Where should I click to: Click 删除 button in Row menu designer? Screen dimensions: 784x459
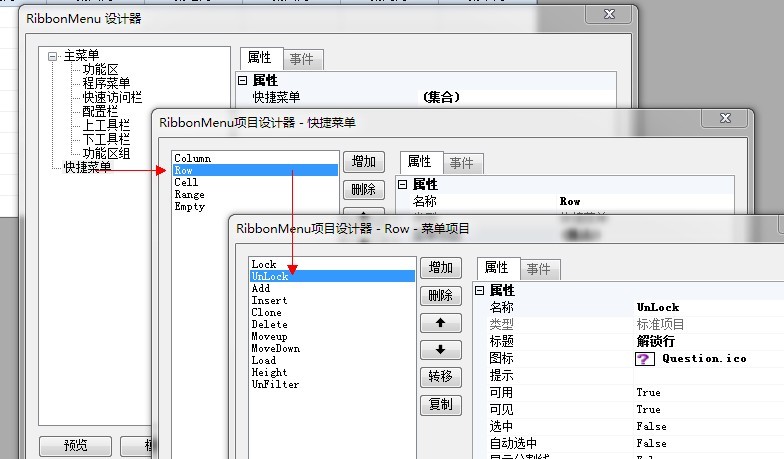pos(440,295)
